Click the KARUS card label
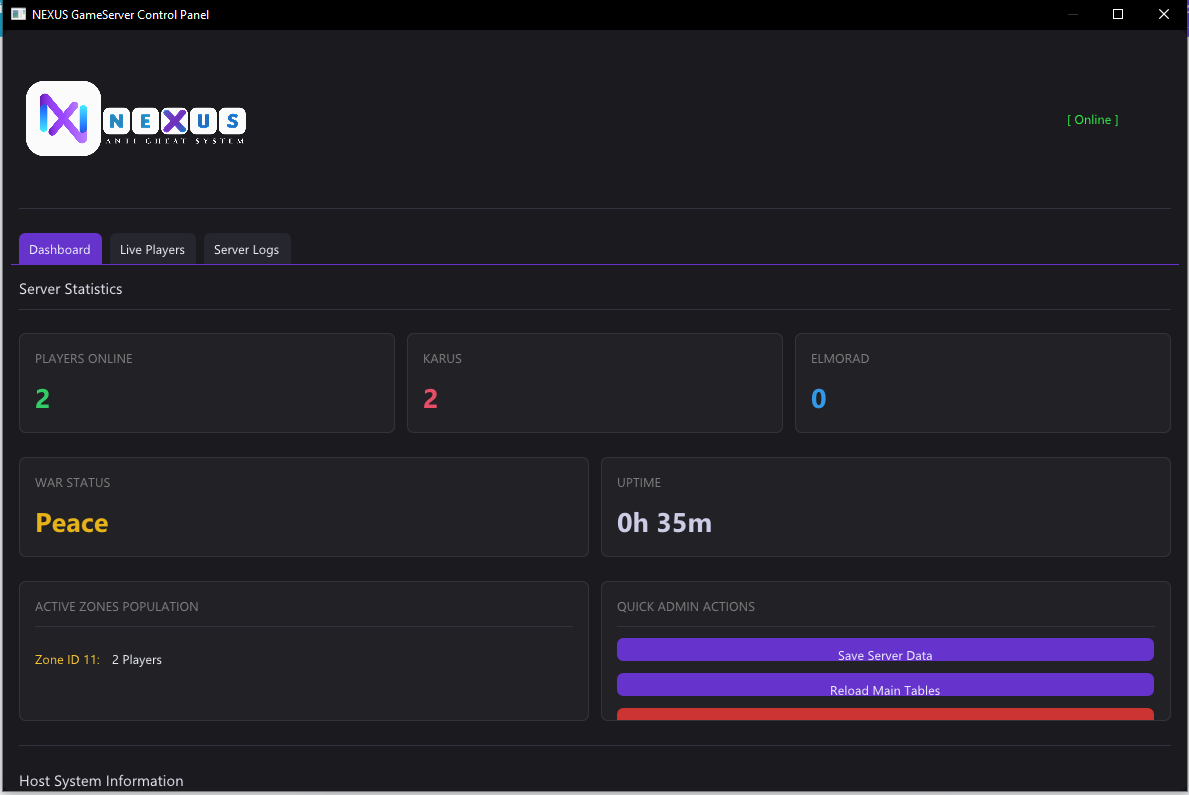Viewport: 1189px width, 795px height. [x=442, y=359]
